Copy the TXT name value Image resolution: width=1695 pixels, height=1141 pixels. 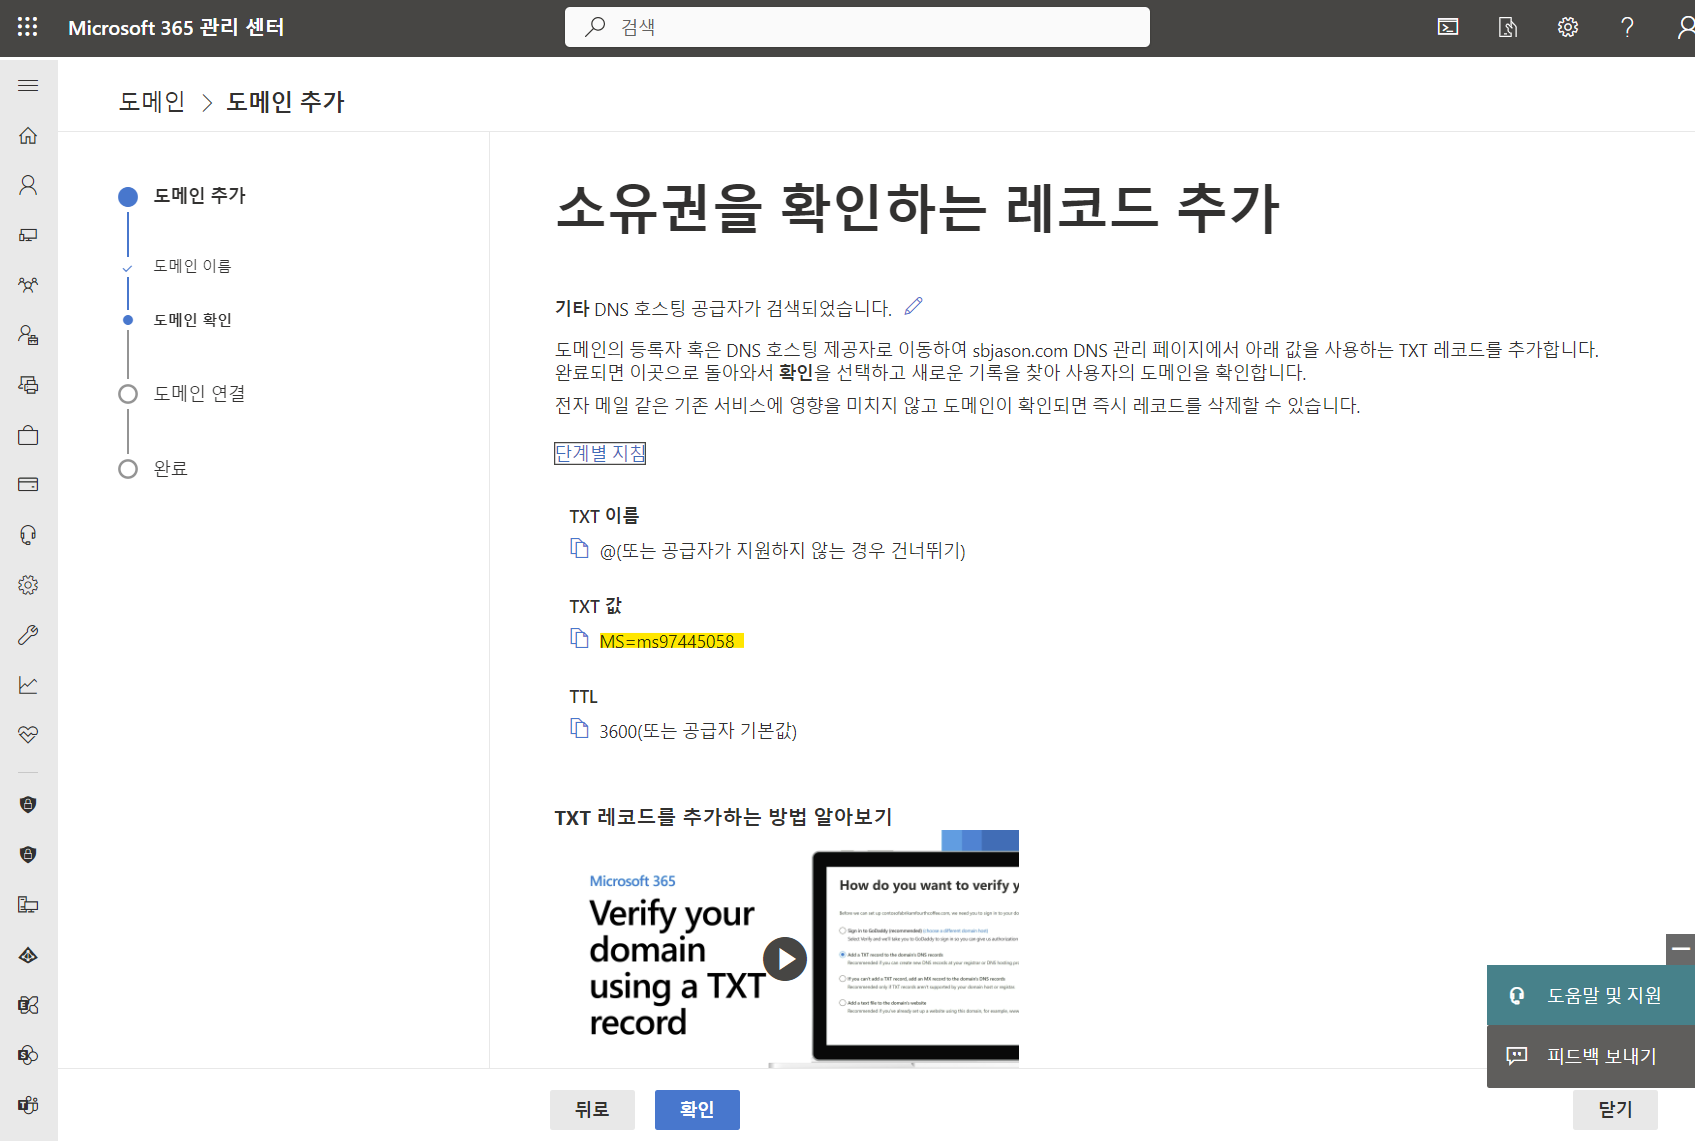pos(579,548)
